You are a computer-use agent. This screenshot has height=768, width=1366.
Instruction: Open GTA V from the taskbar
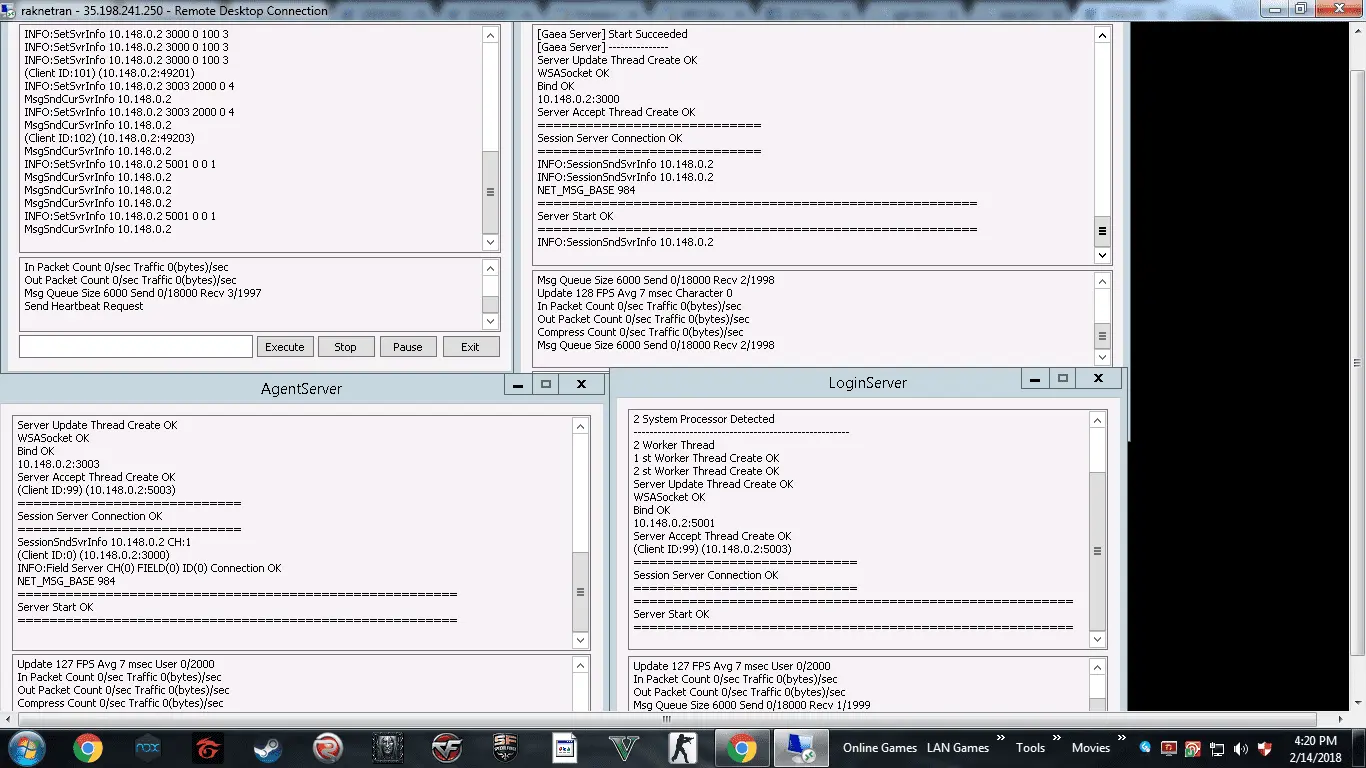point(623,748)
